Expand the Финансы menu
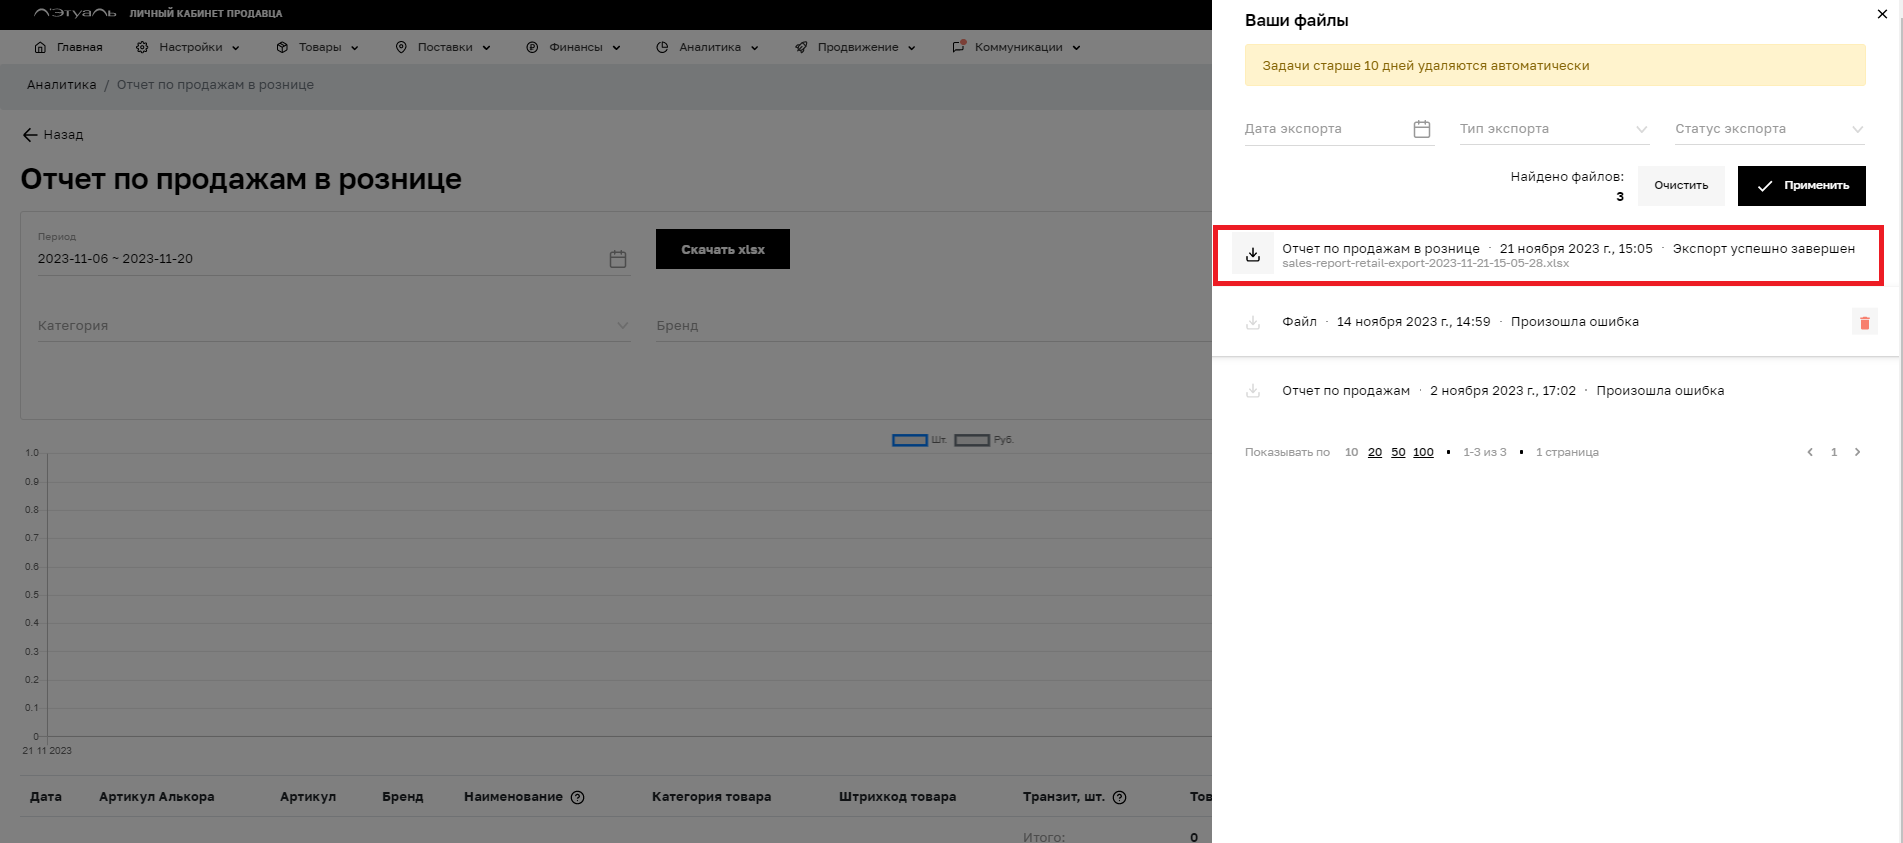The image size is (1903, 843). tap(573, 47)
